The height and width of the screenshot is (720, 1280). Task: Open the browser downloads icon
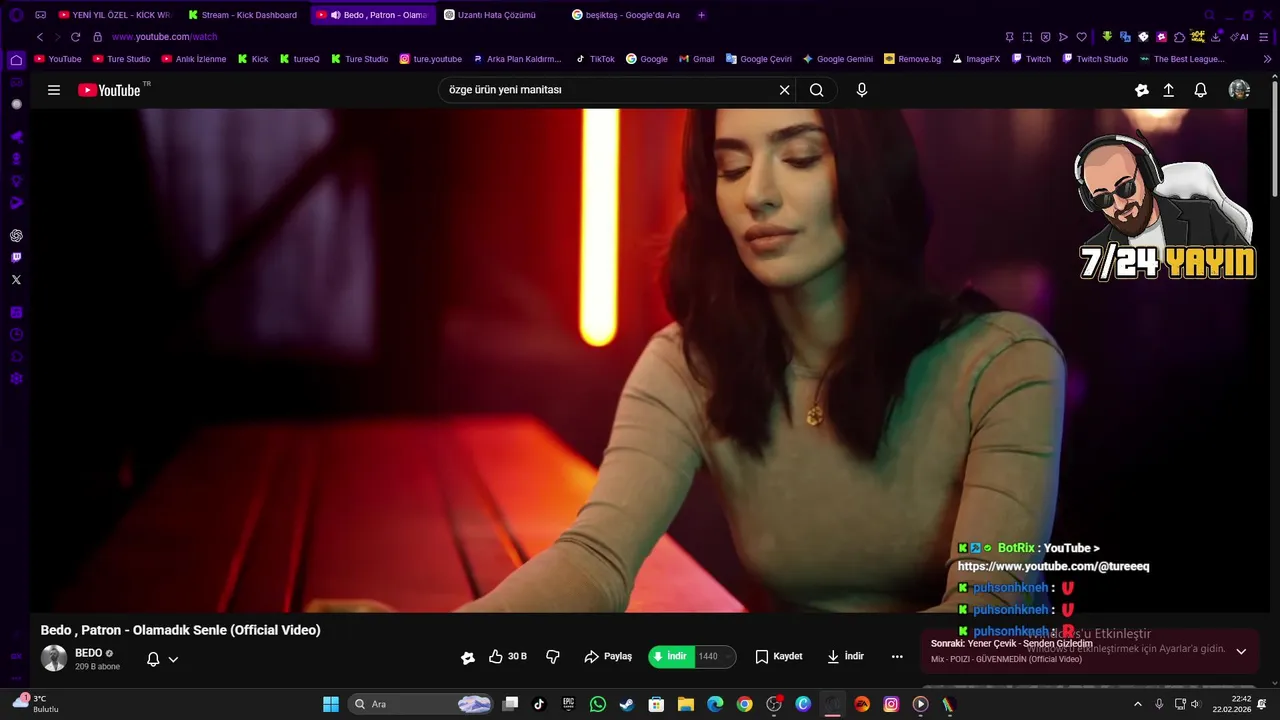1215,37
